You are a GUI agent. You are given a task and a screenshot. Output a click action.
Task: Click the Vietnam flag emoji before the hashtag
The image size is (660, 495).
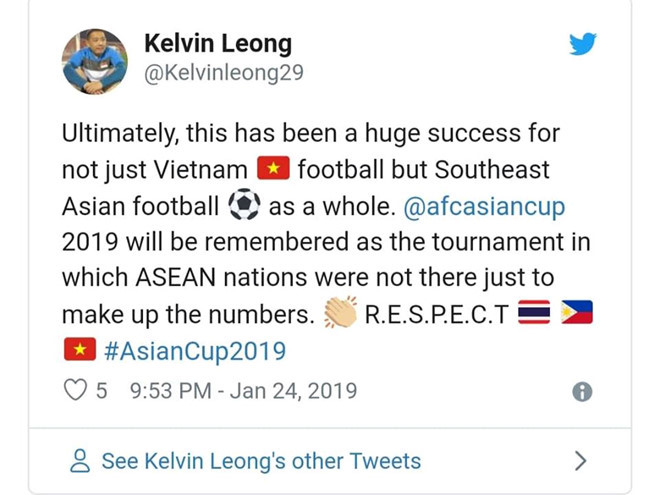click(x=79, y=351)
